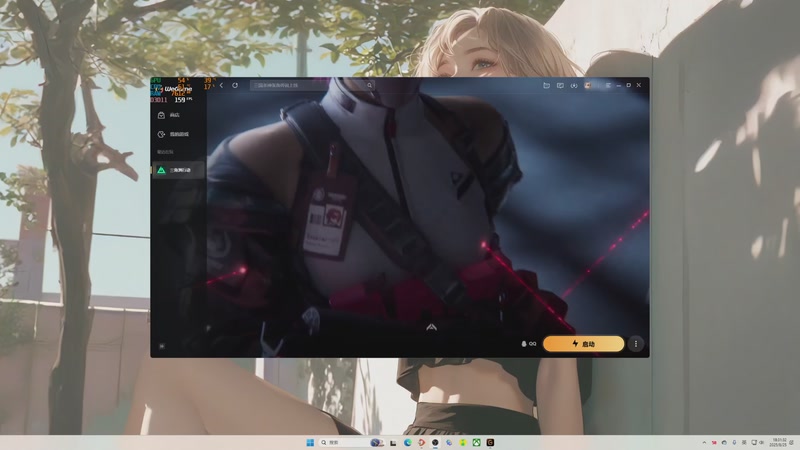This screenshot has height=450, width=800.
Task: Open the taskbar clock and date
Action: pos(779,442)
